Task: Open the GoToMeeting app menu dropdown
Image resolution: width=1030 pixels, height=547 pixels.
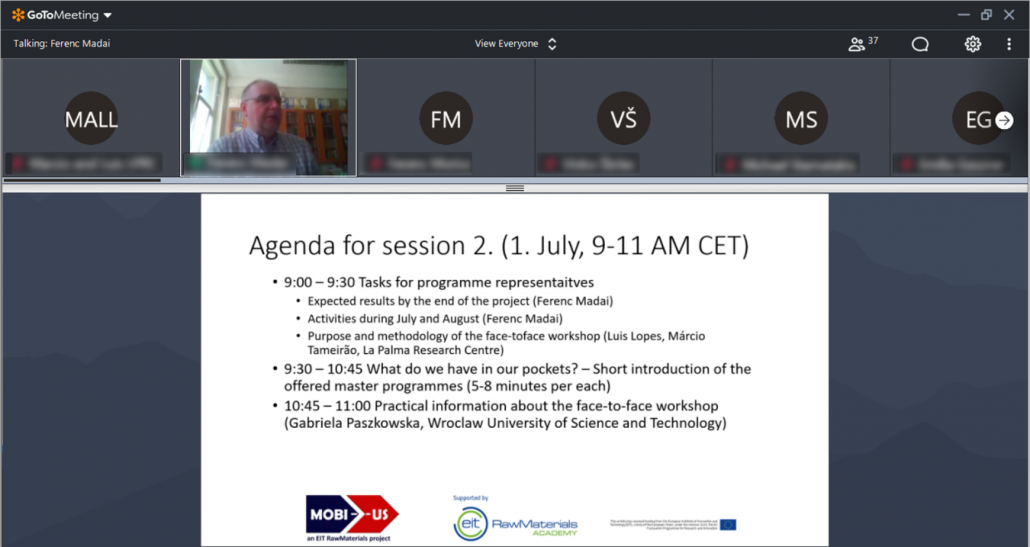Action: pos(107,15)
